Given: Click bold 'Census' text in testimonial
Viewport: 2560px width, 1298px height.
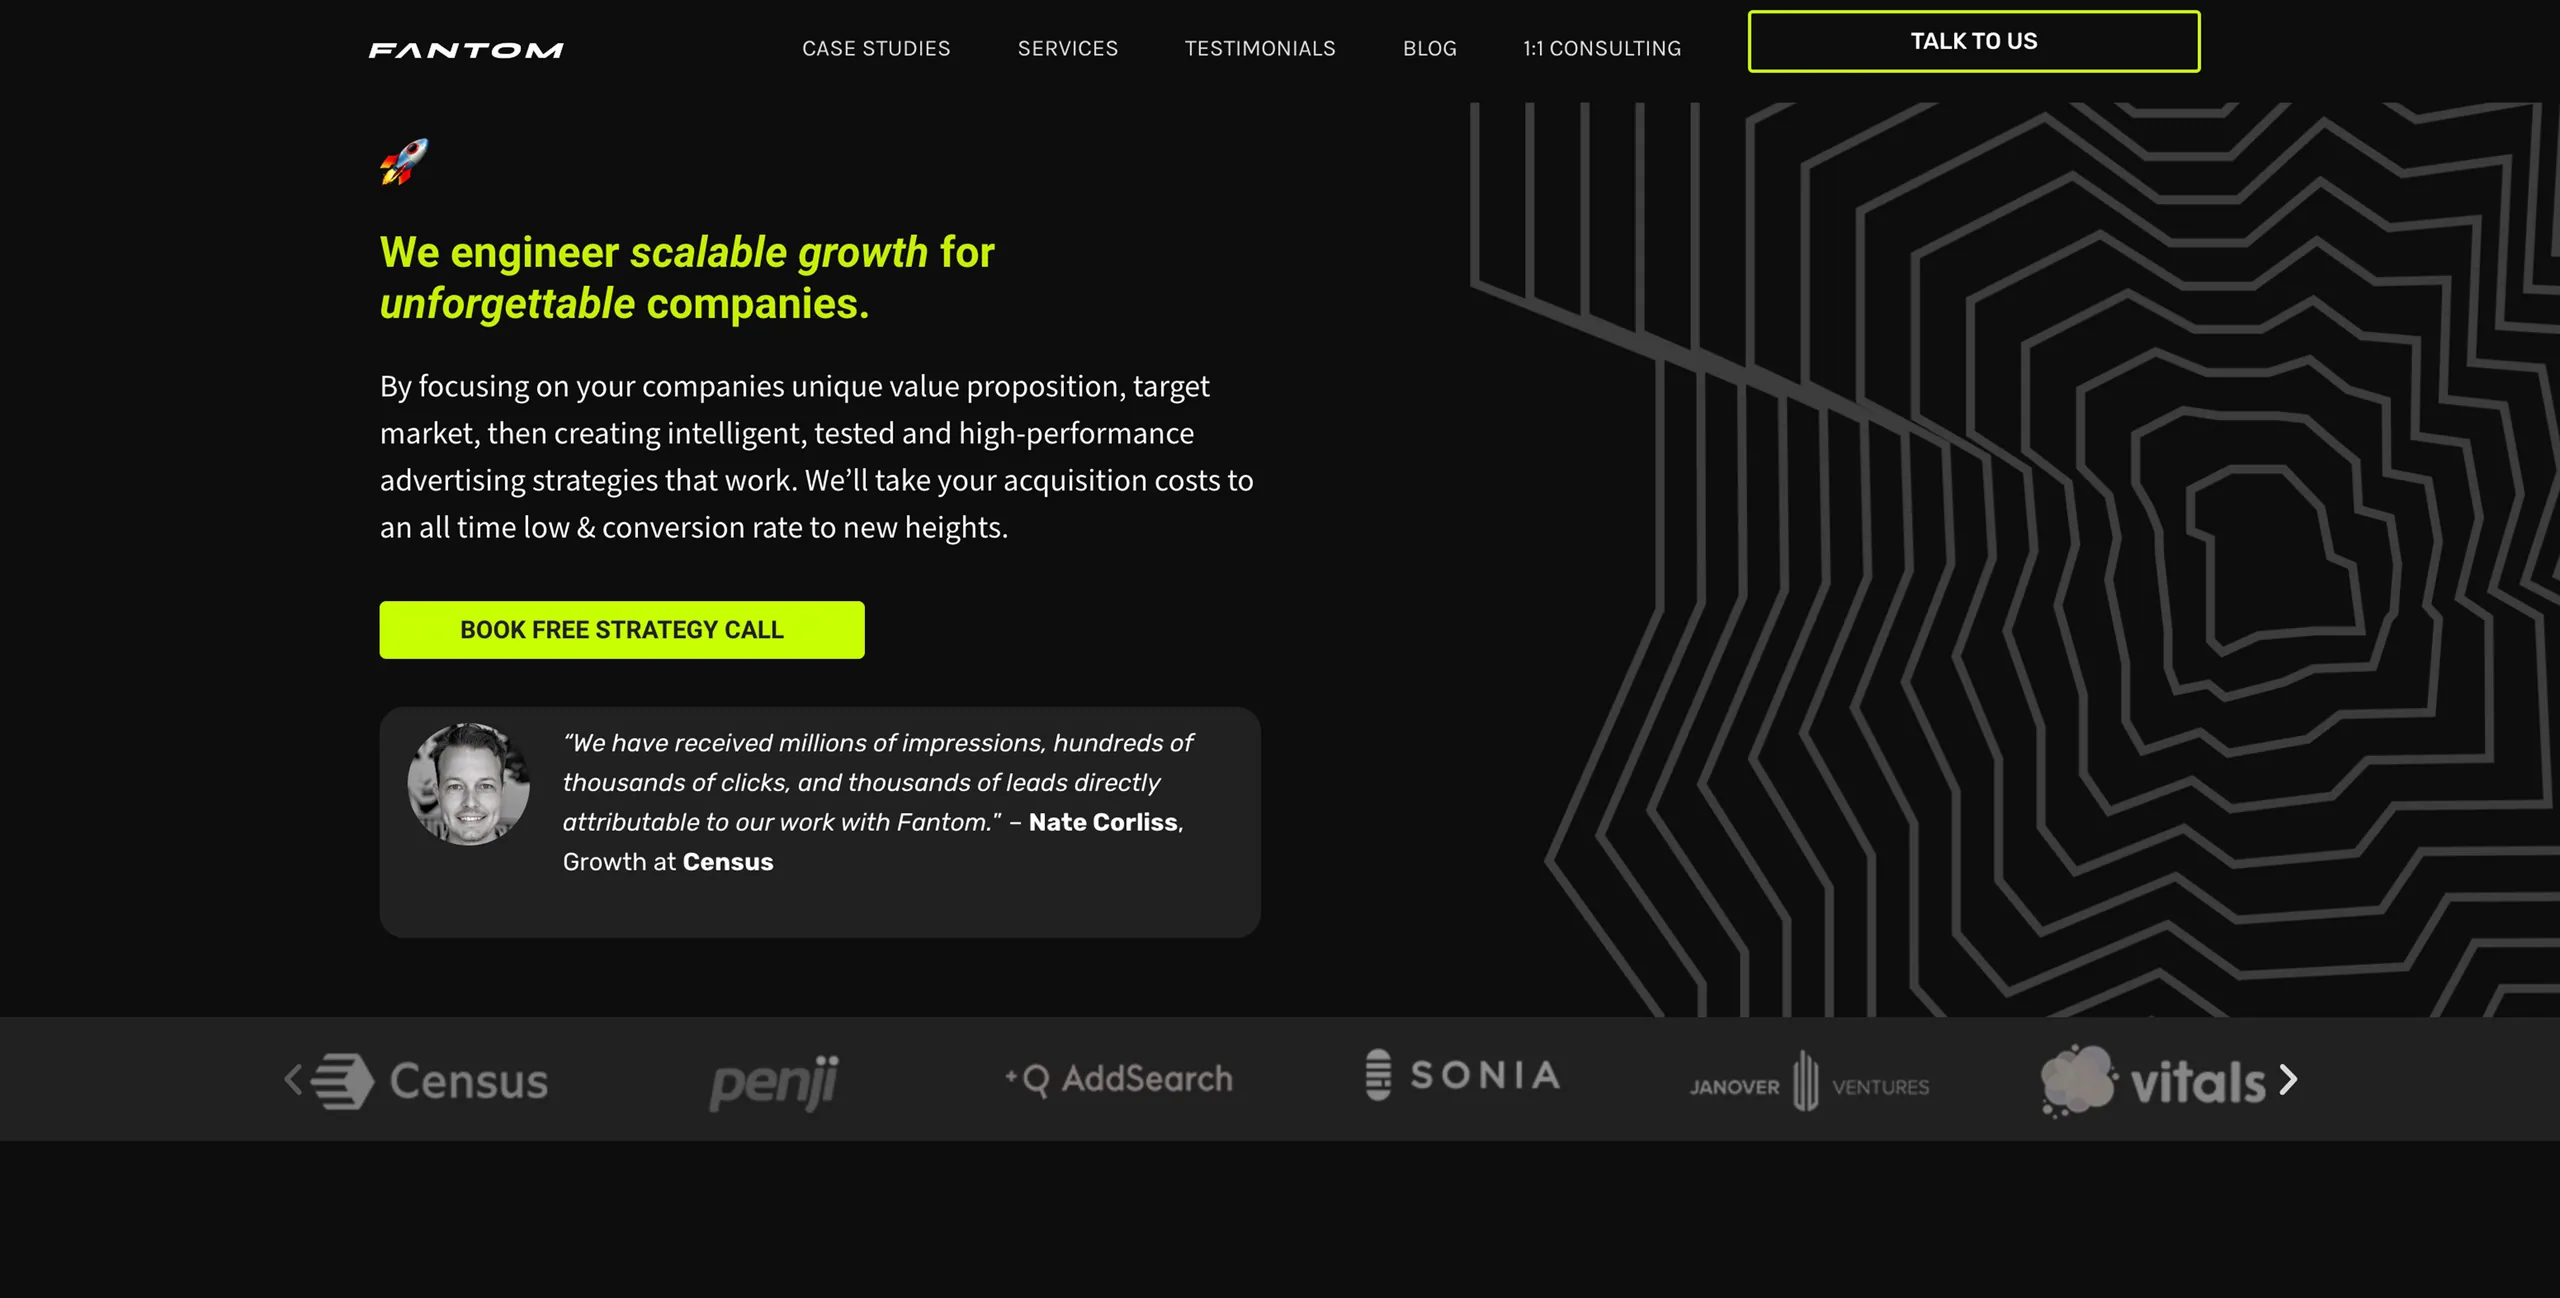Looking at the screenshot, I should (728, 862).
